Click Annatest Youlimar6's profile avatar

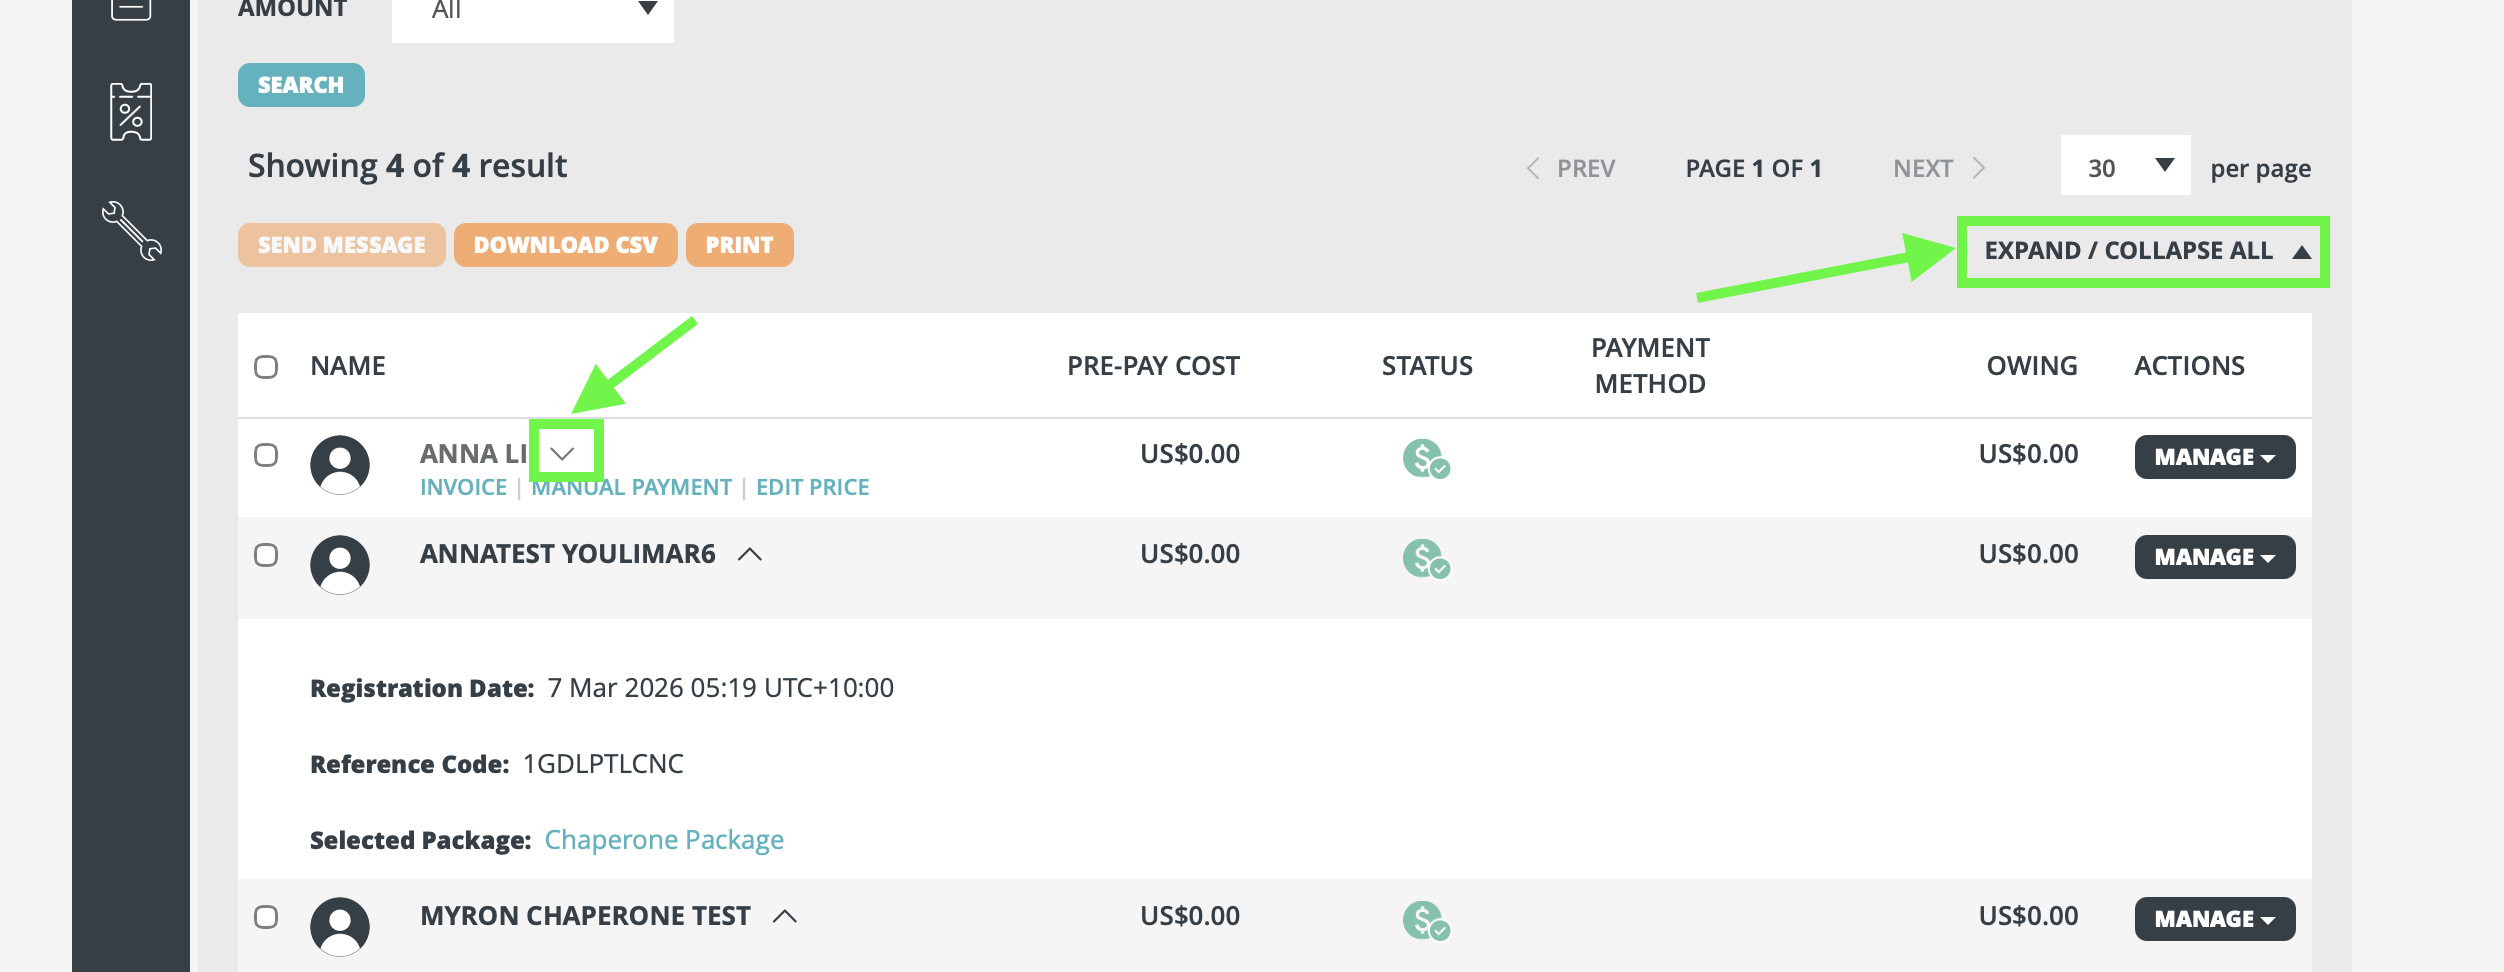(340, 565)
